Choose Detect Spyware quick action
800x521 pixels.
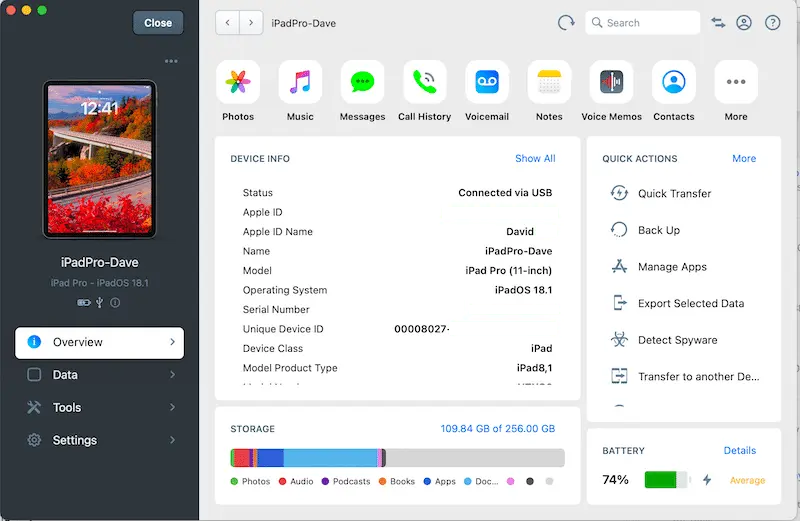[x=677, y=340]
